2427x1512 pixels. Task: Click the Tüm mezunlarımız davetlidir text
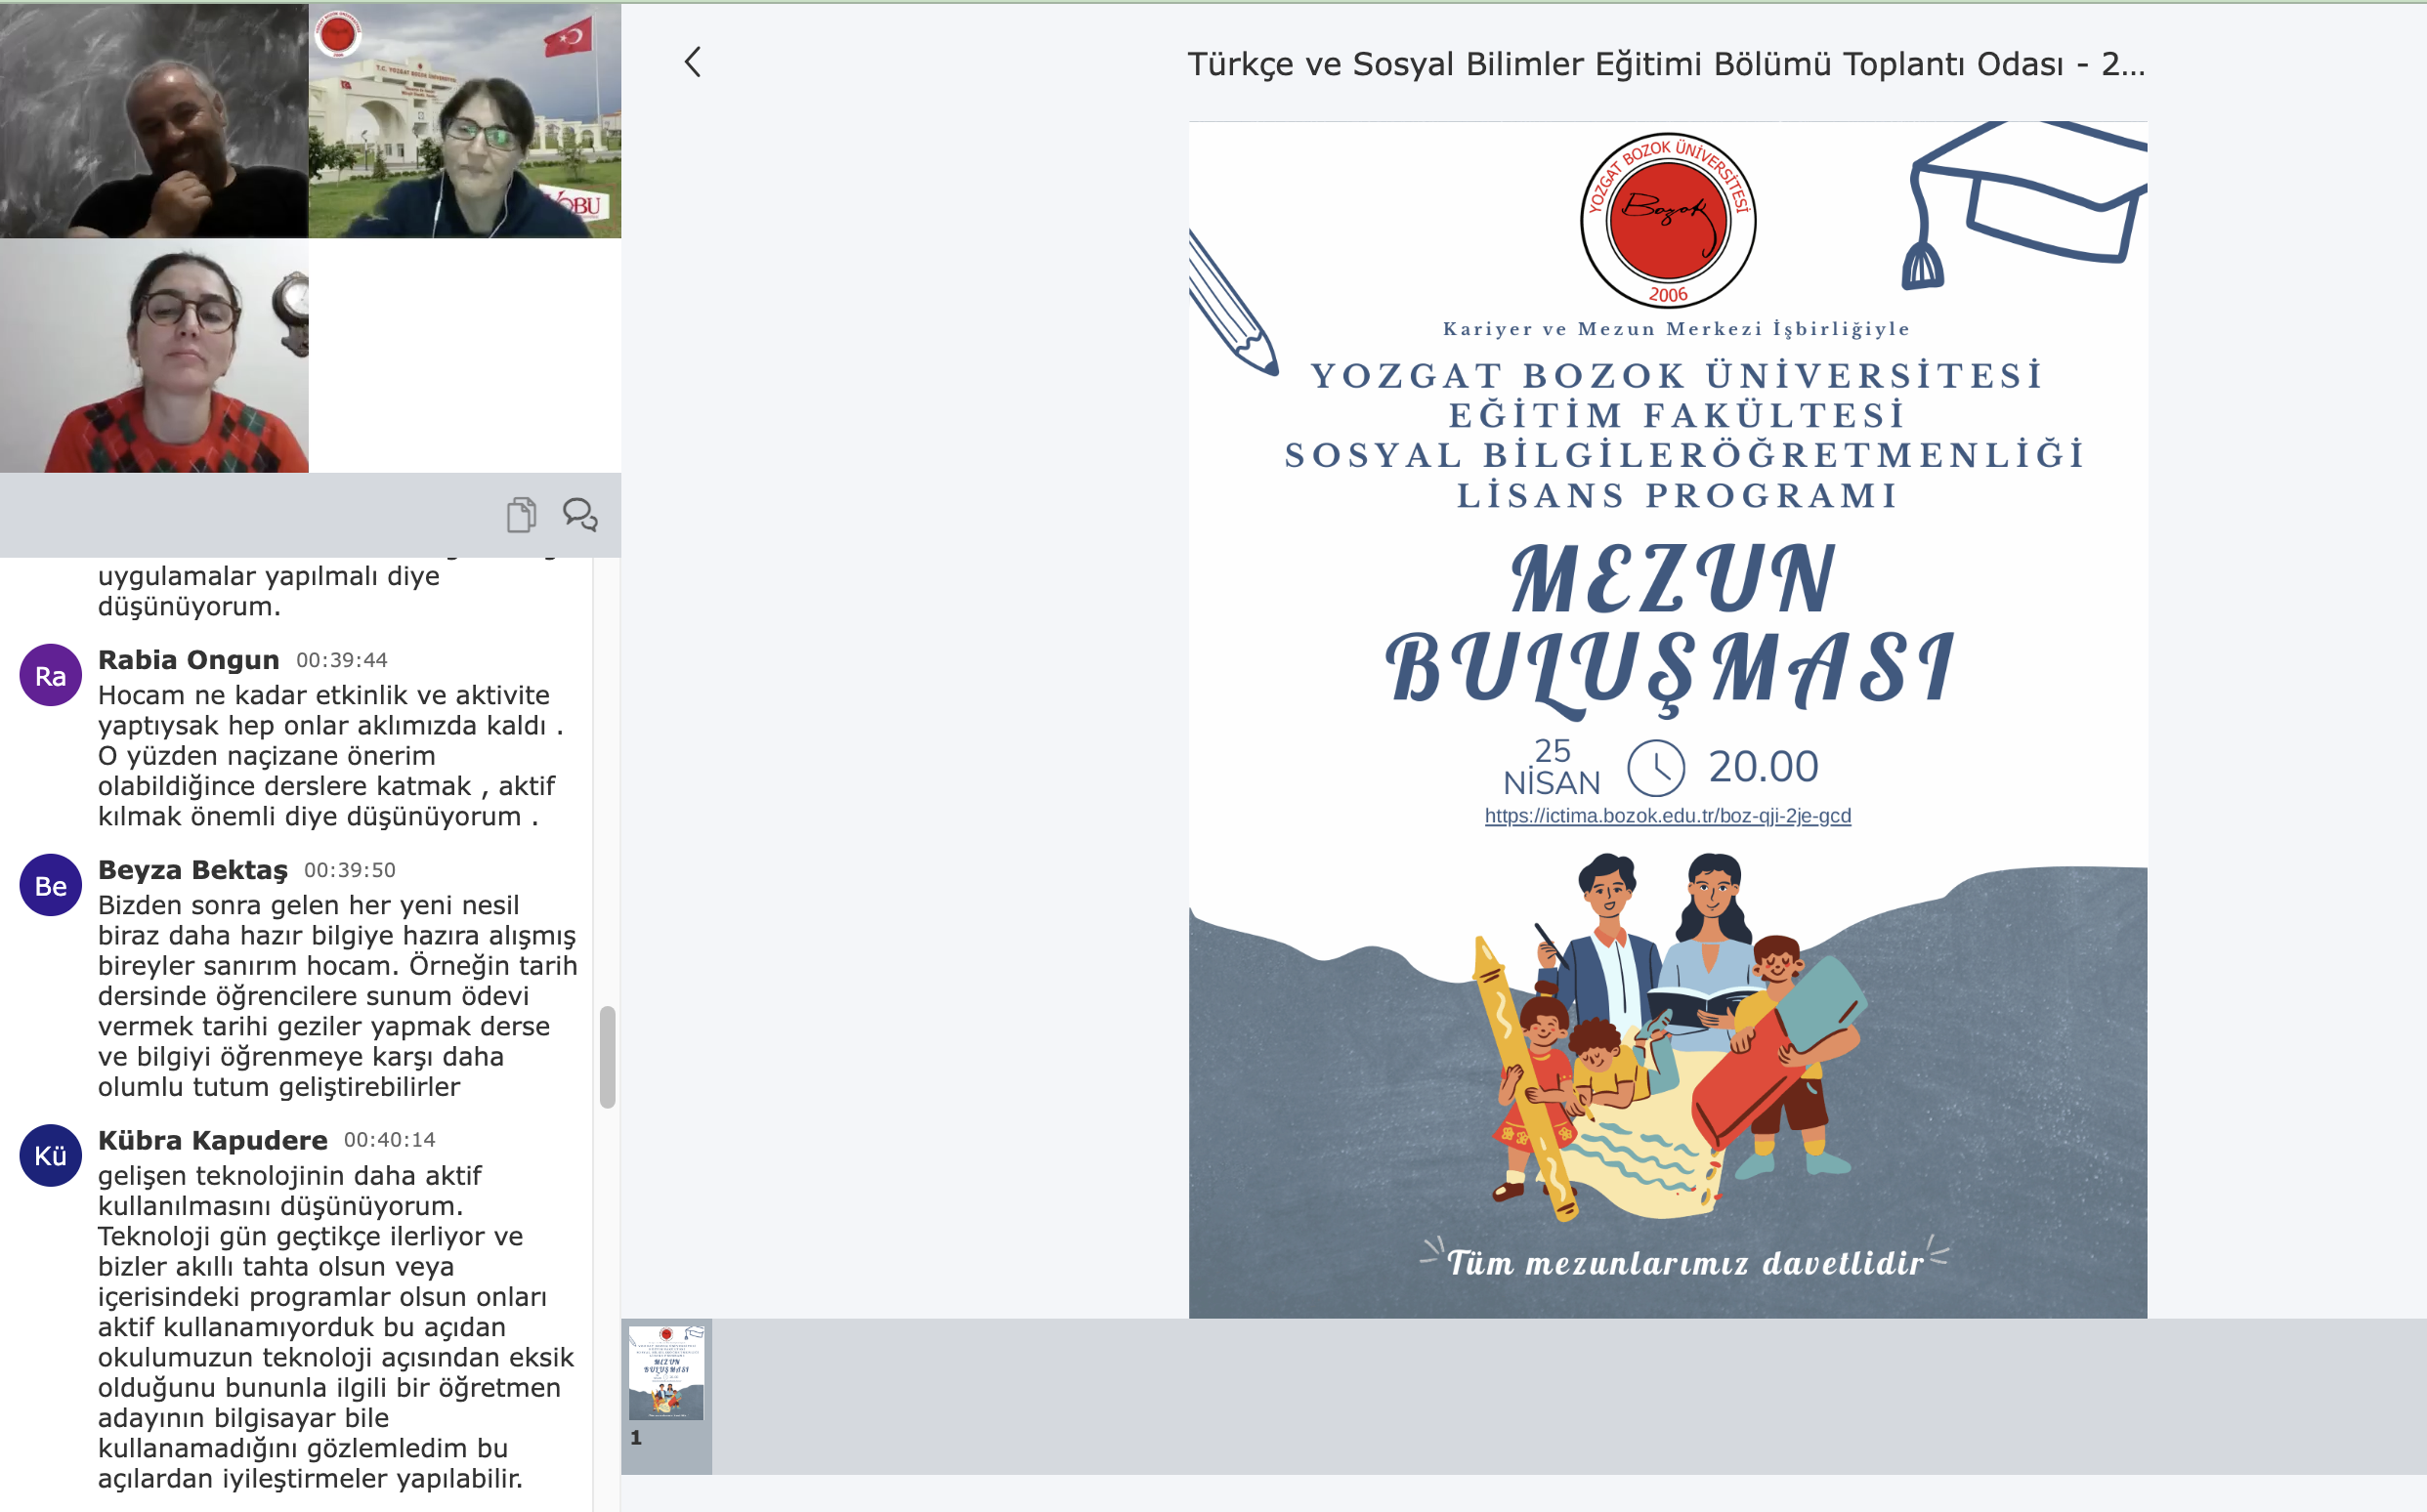click(x=1685, y=1263)
